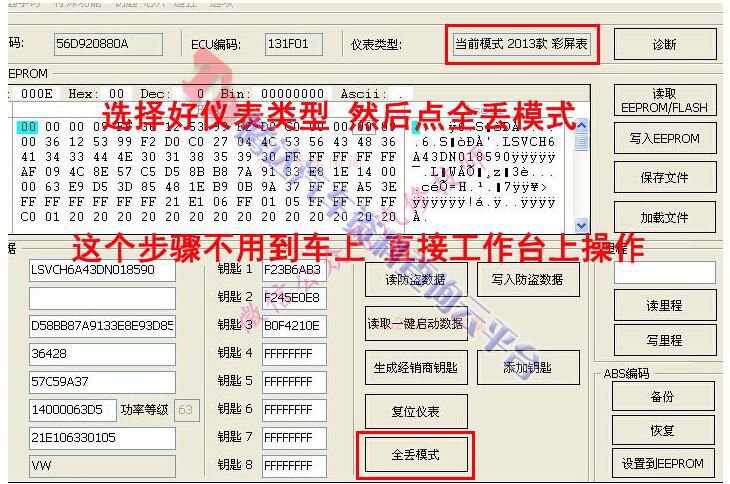The height and width of the screenshot is (484, 730).
Task: Click the ABS编码 恢复 button
Action: pos(663,430)
